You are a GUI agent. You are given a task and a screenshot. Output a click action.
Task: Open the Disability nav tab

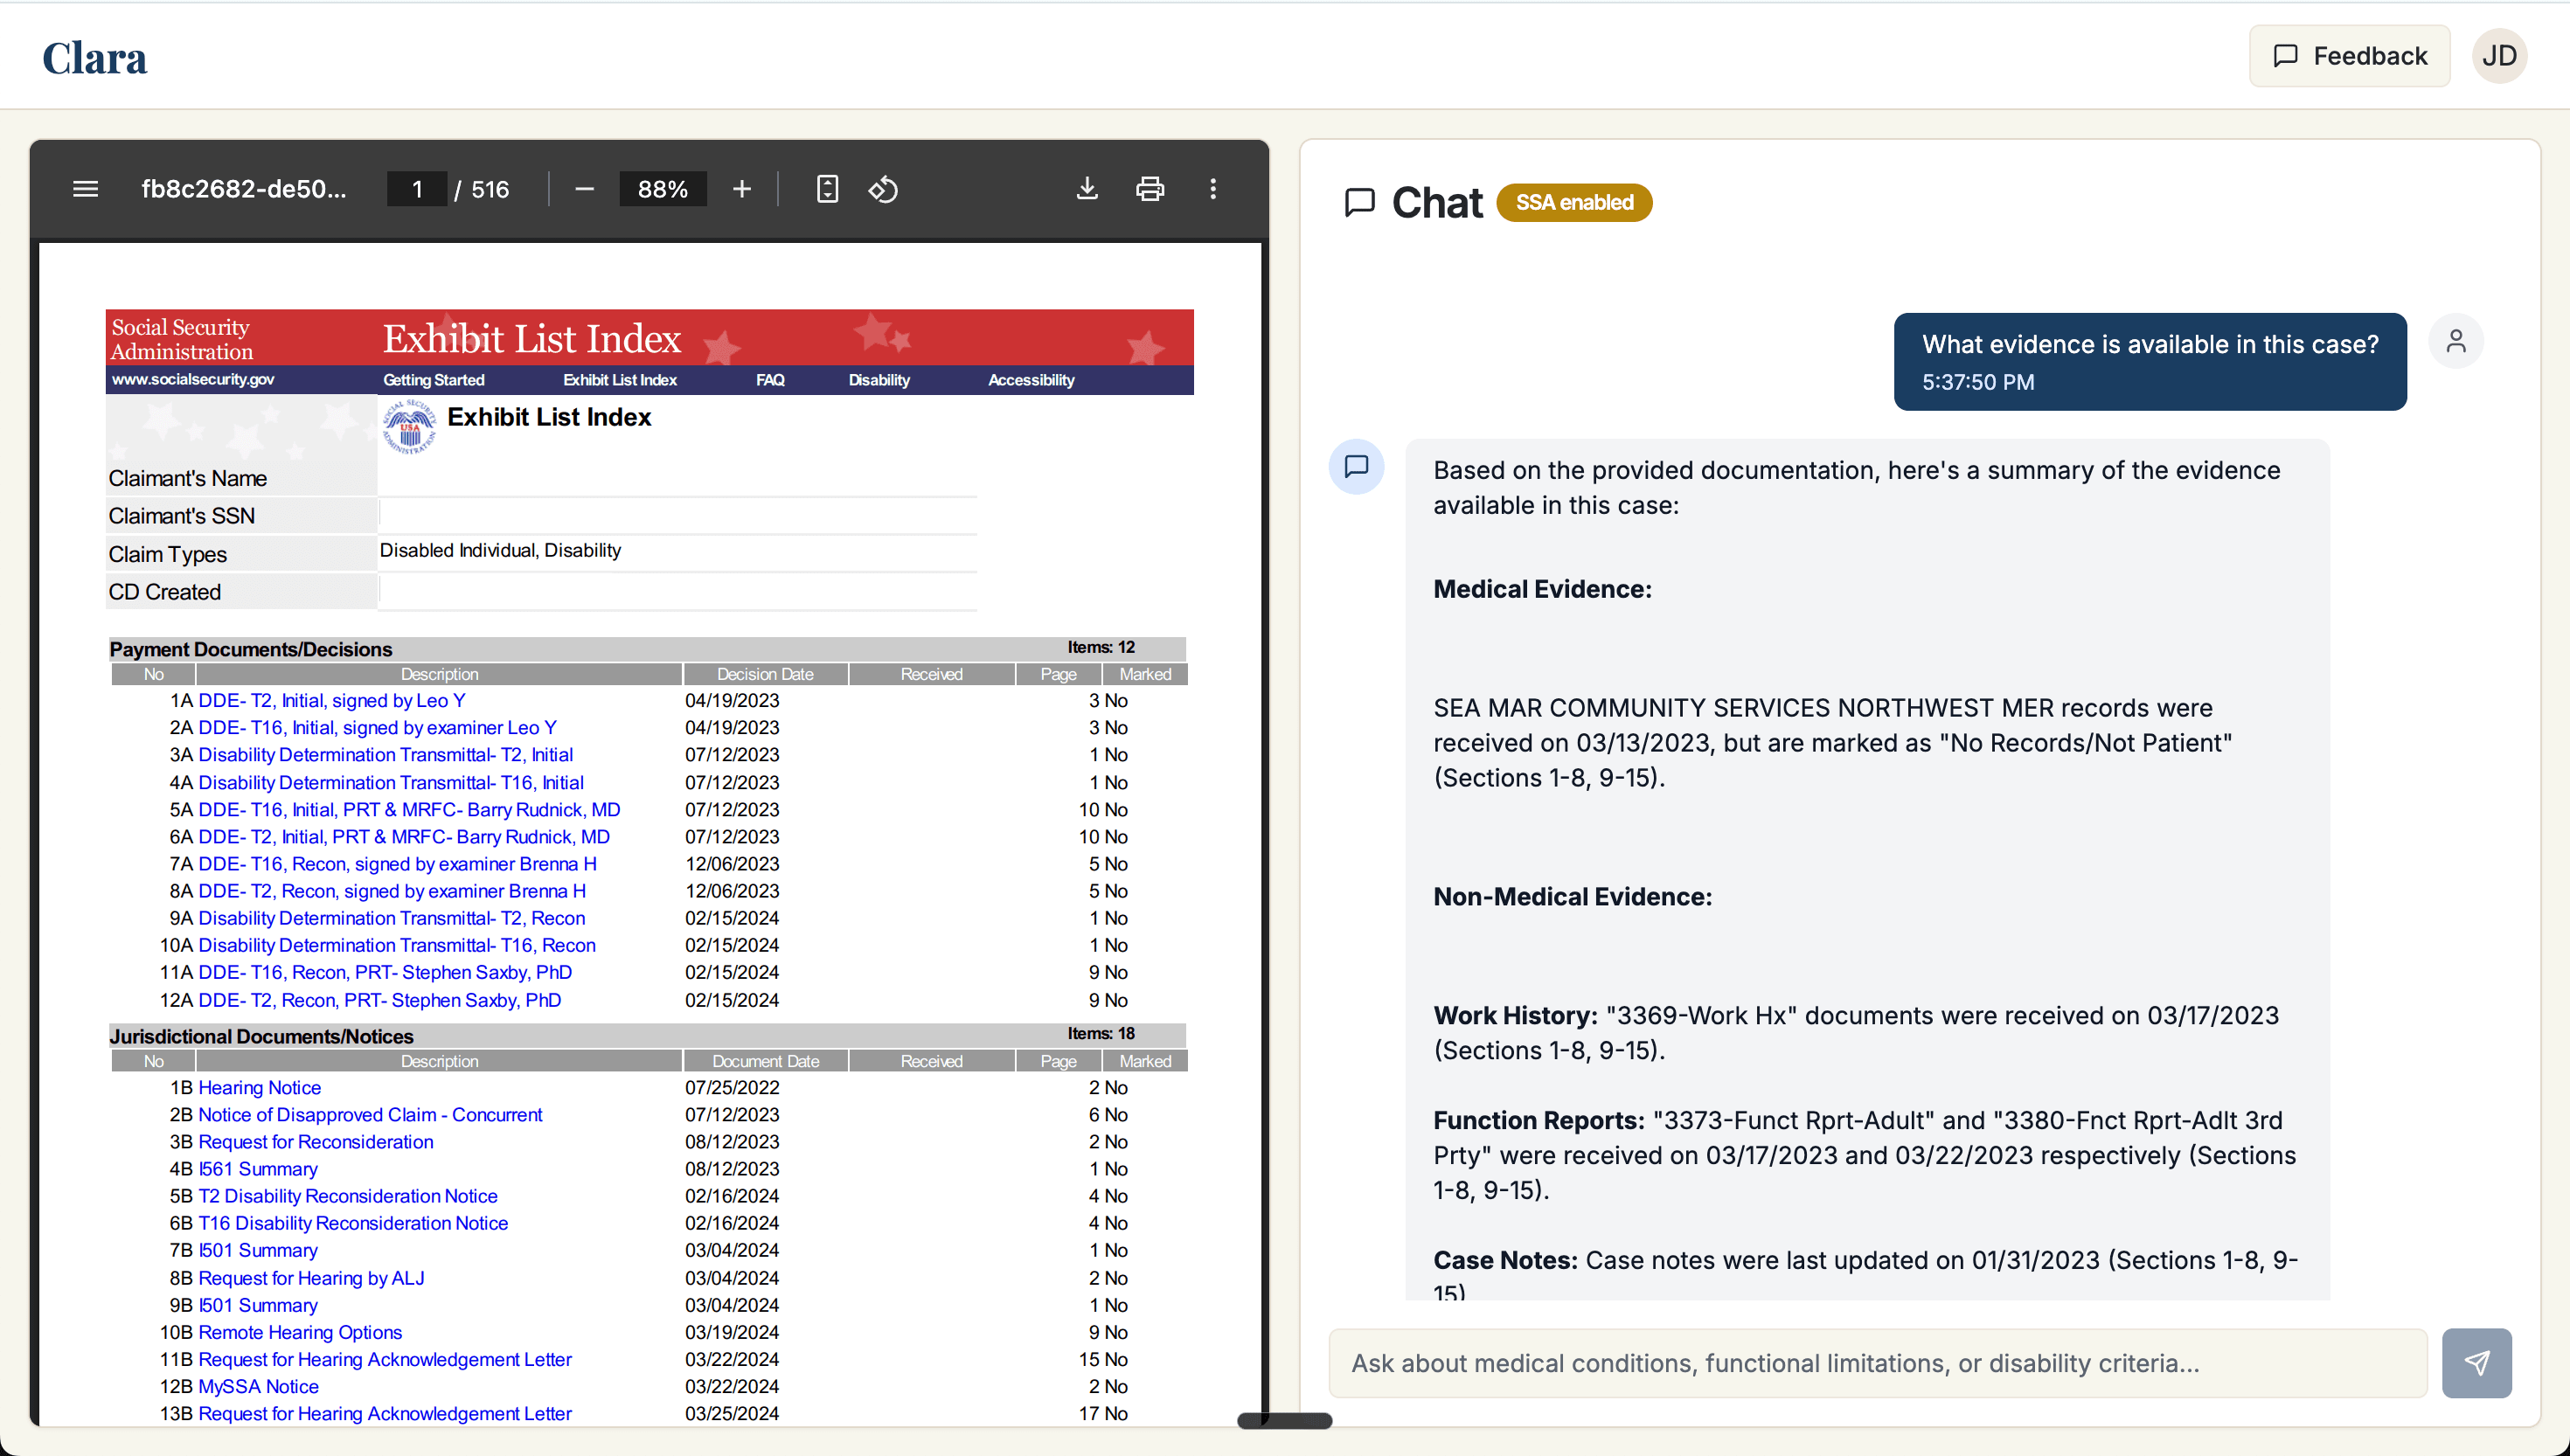click(879, 380)
